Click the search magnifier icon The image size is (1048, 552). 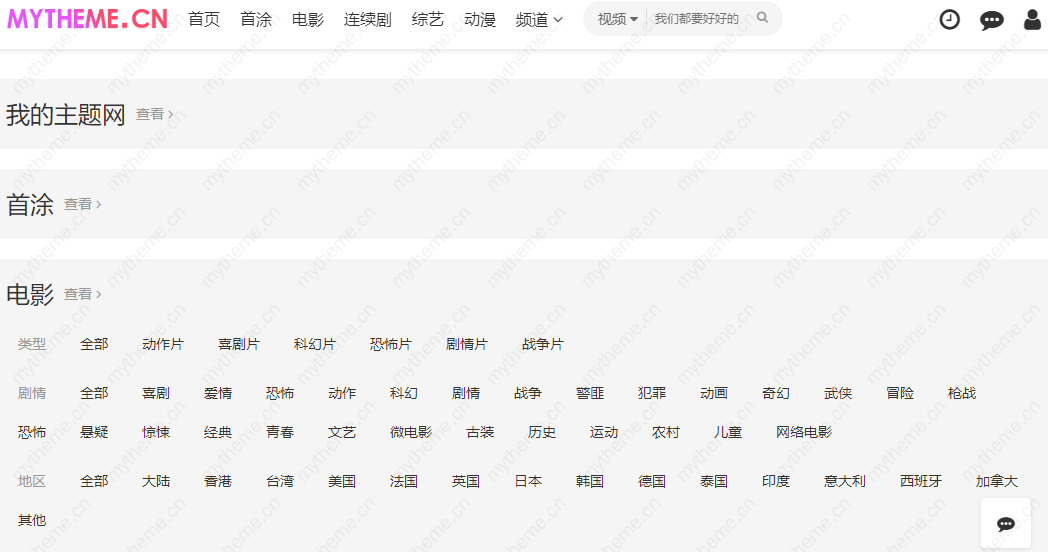[x=762, y=18]
